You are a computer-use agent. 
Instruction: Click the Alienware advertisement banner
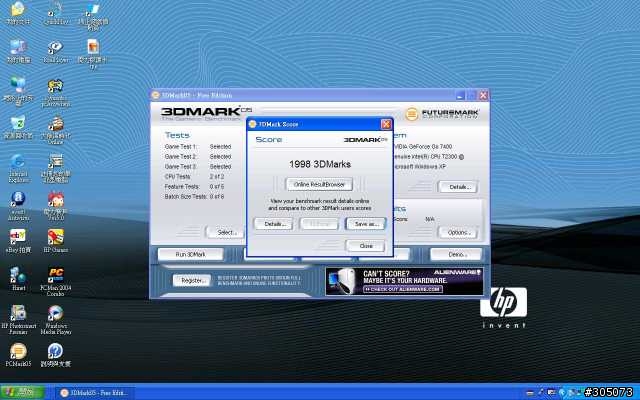click(404, 281)
